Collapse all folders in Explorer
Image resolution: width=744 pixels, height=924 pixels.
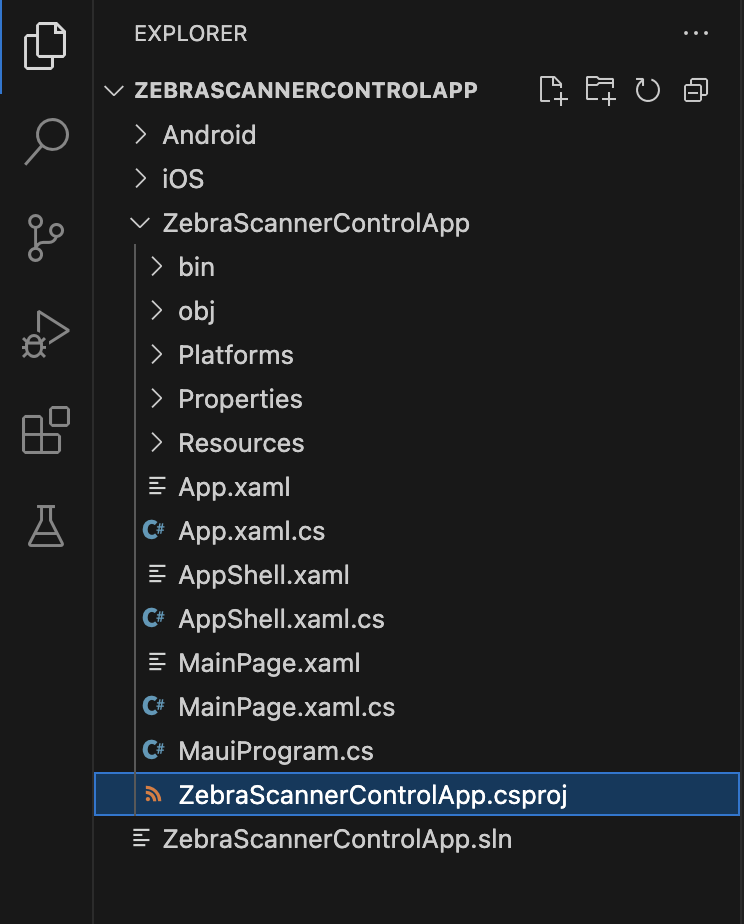point(695,90)
